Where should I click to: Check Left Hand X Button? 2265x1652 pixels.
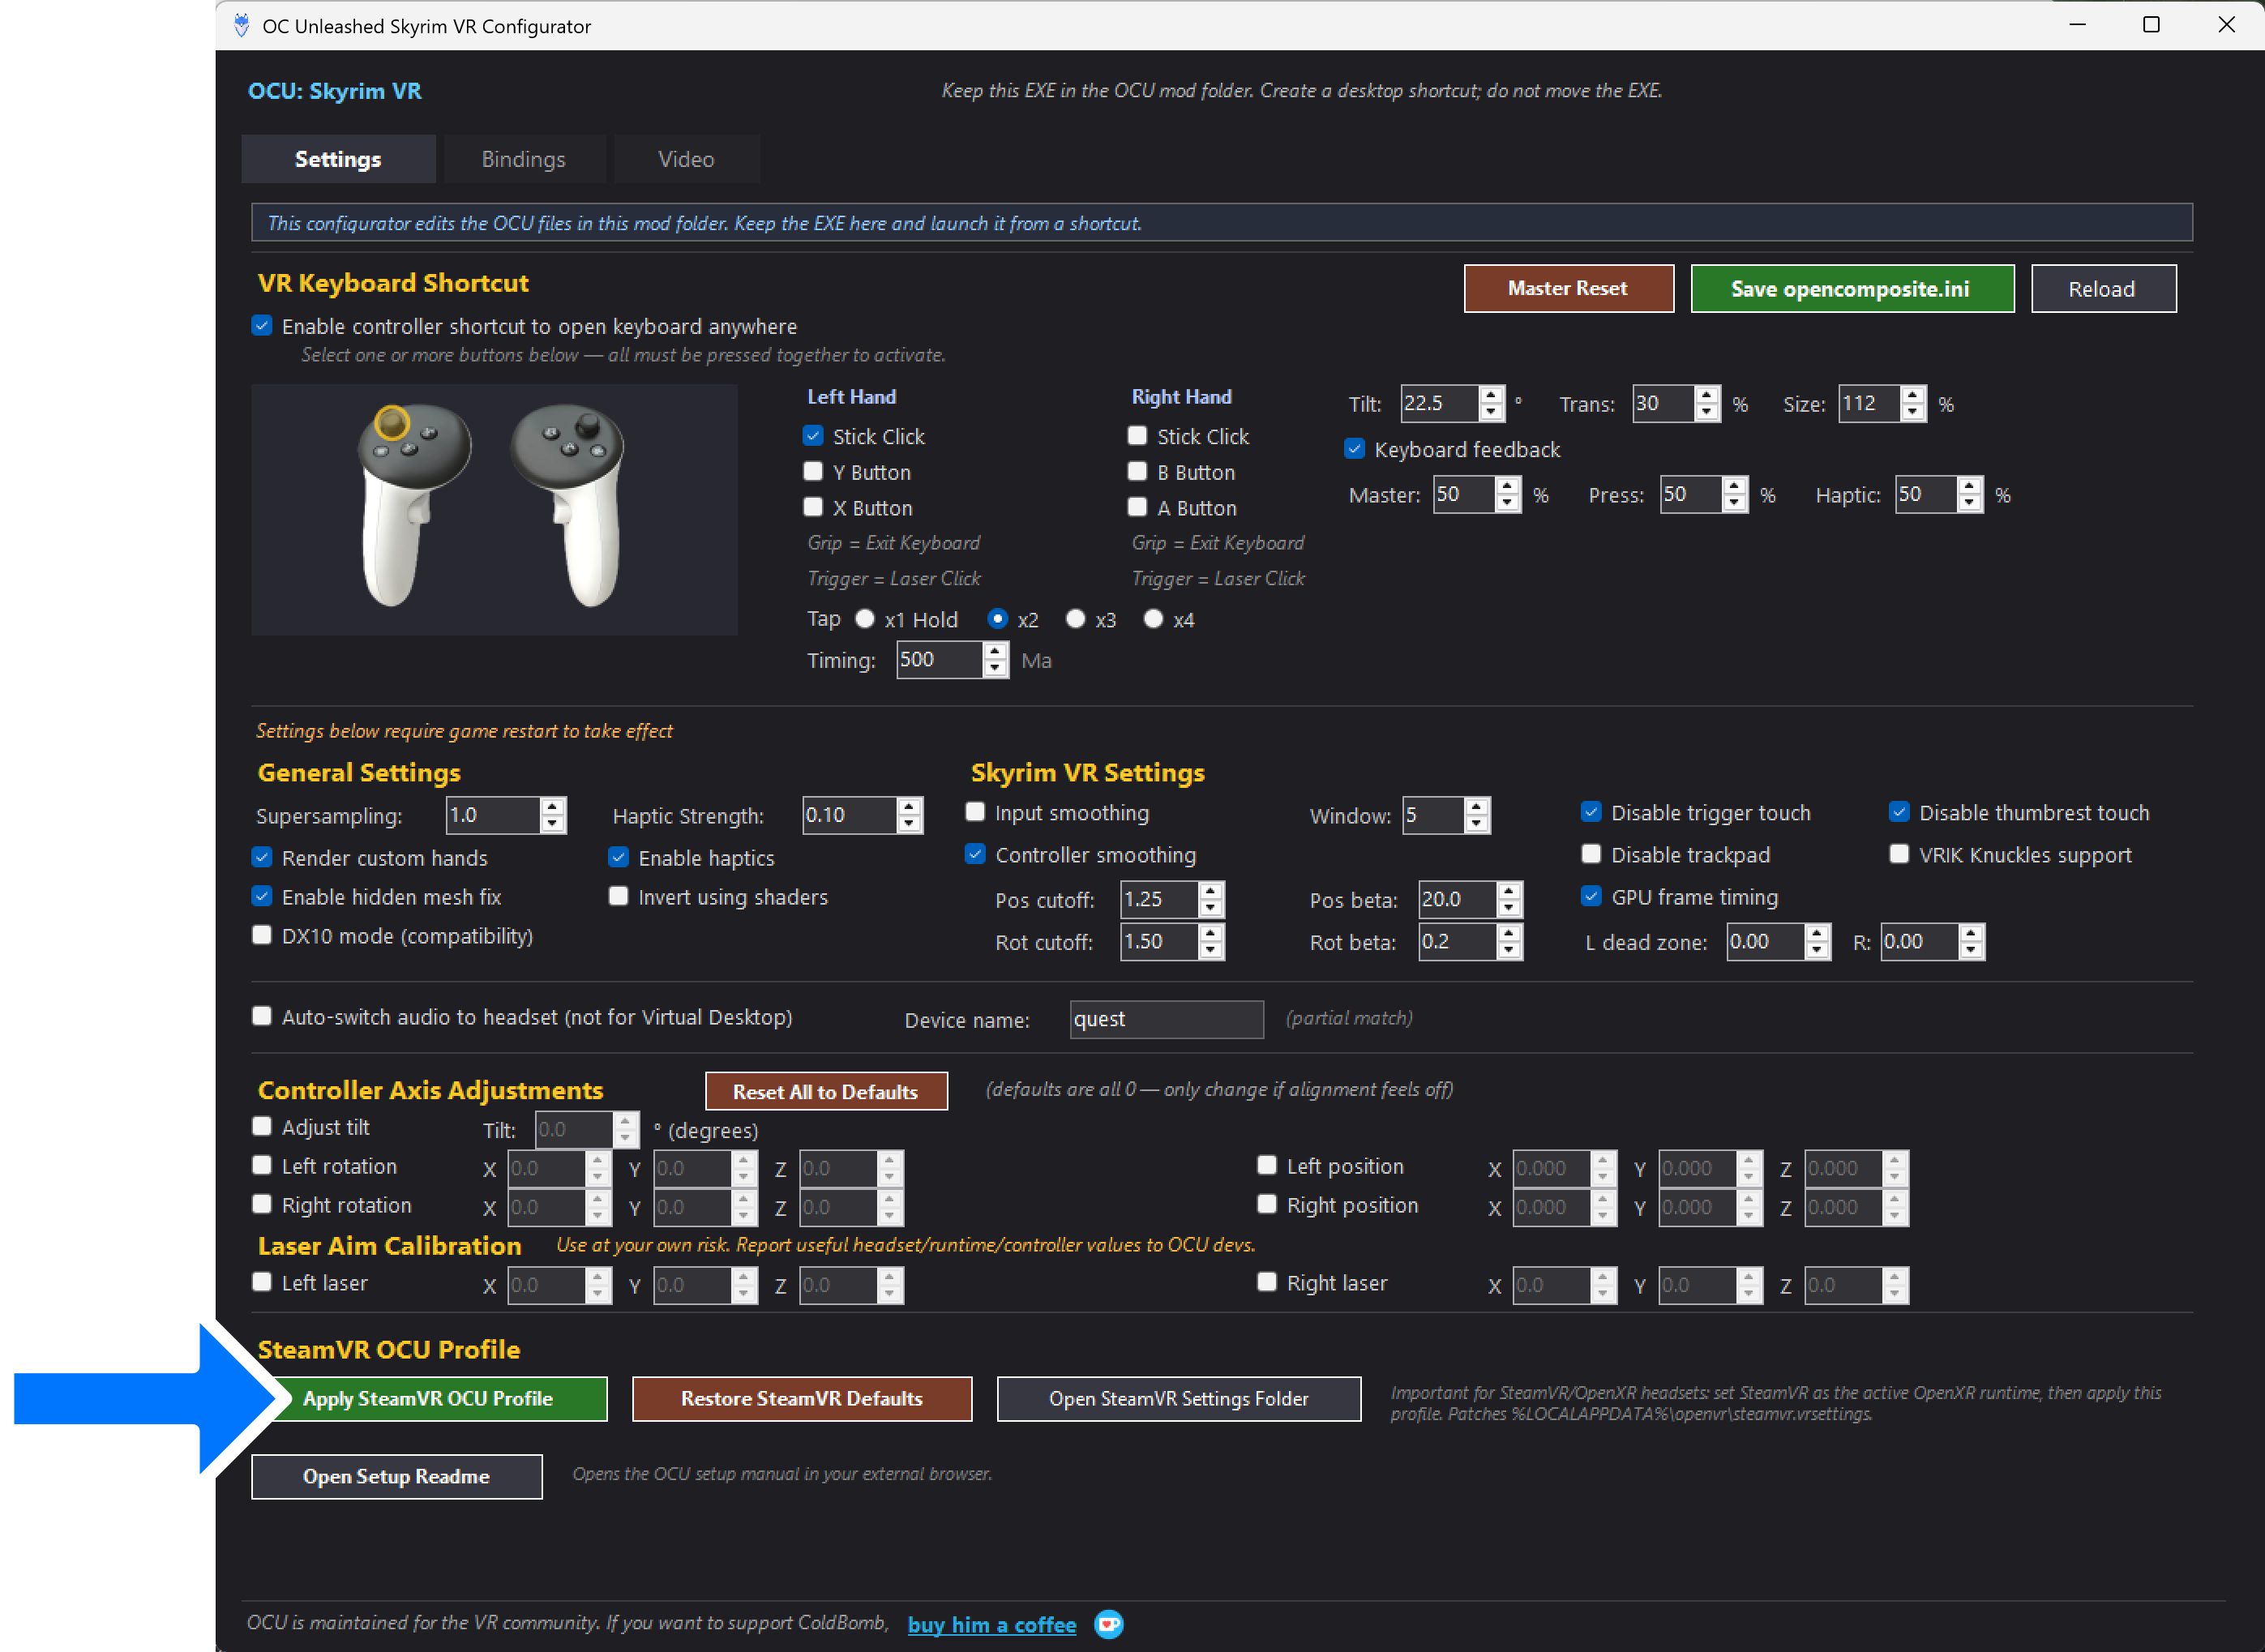click(x=813, y=507)
